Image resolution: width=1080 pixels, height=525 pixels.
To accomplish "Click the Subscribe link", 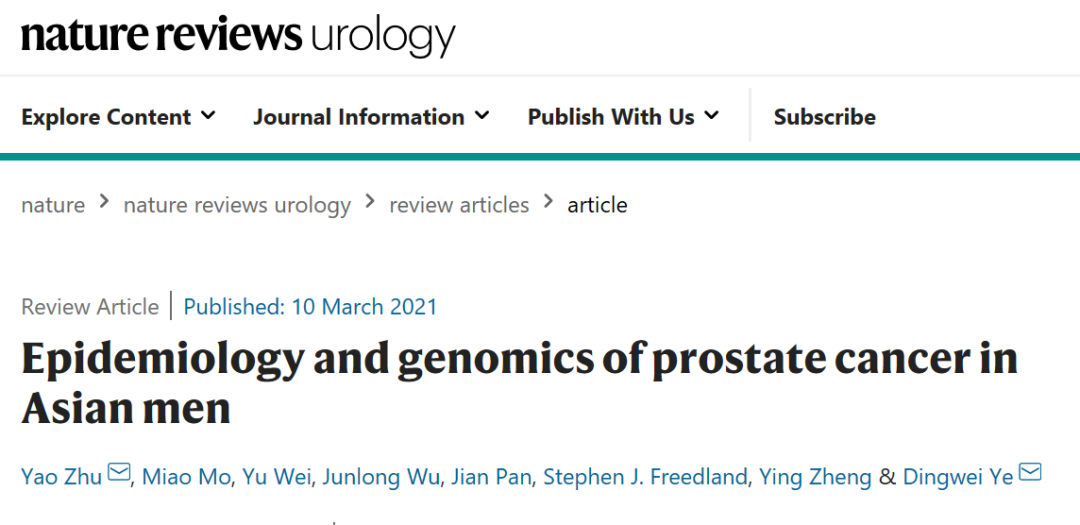I will [824, 117].
